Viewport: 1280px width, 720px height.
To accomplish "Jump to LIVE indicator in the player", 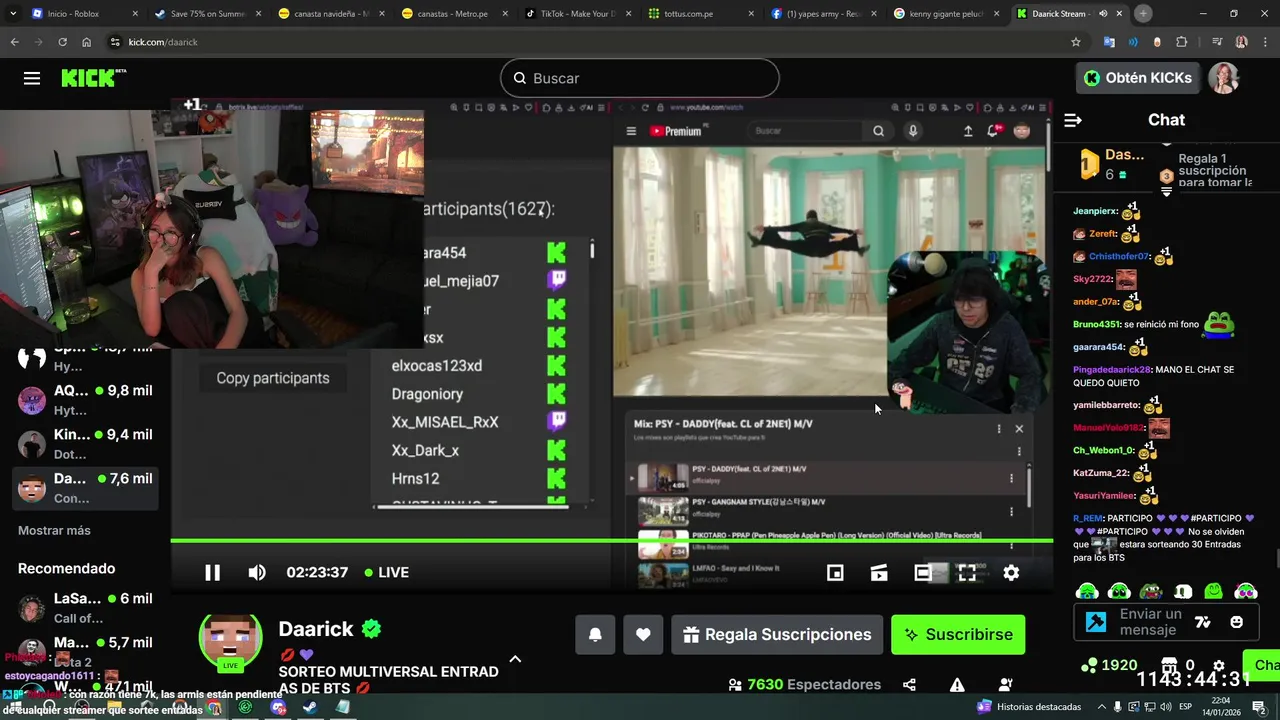I will (x=387, y=572).
